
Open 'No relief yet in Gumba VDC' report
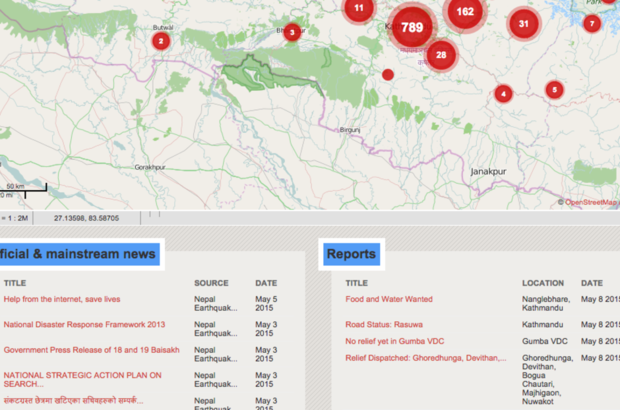[396, 341]
